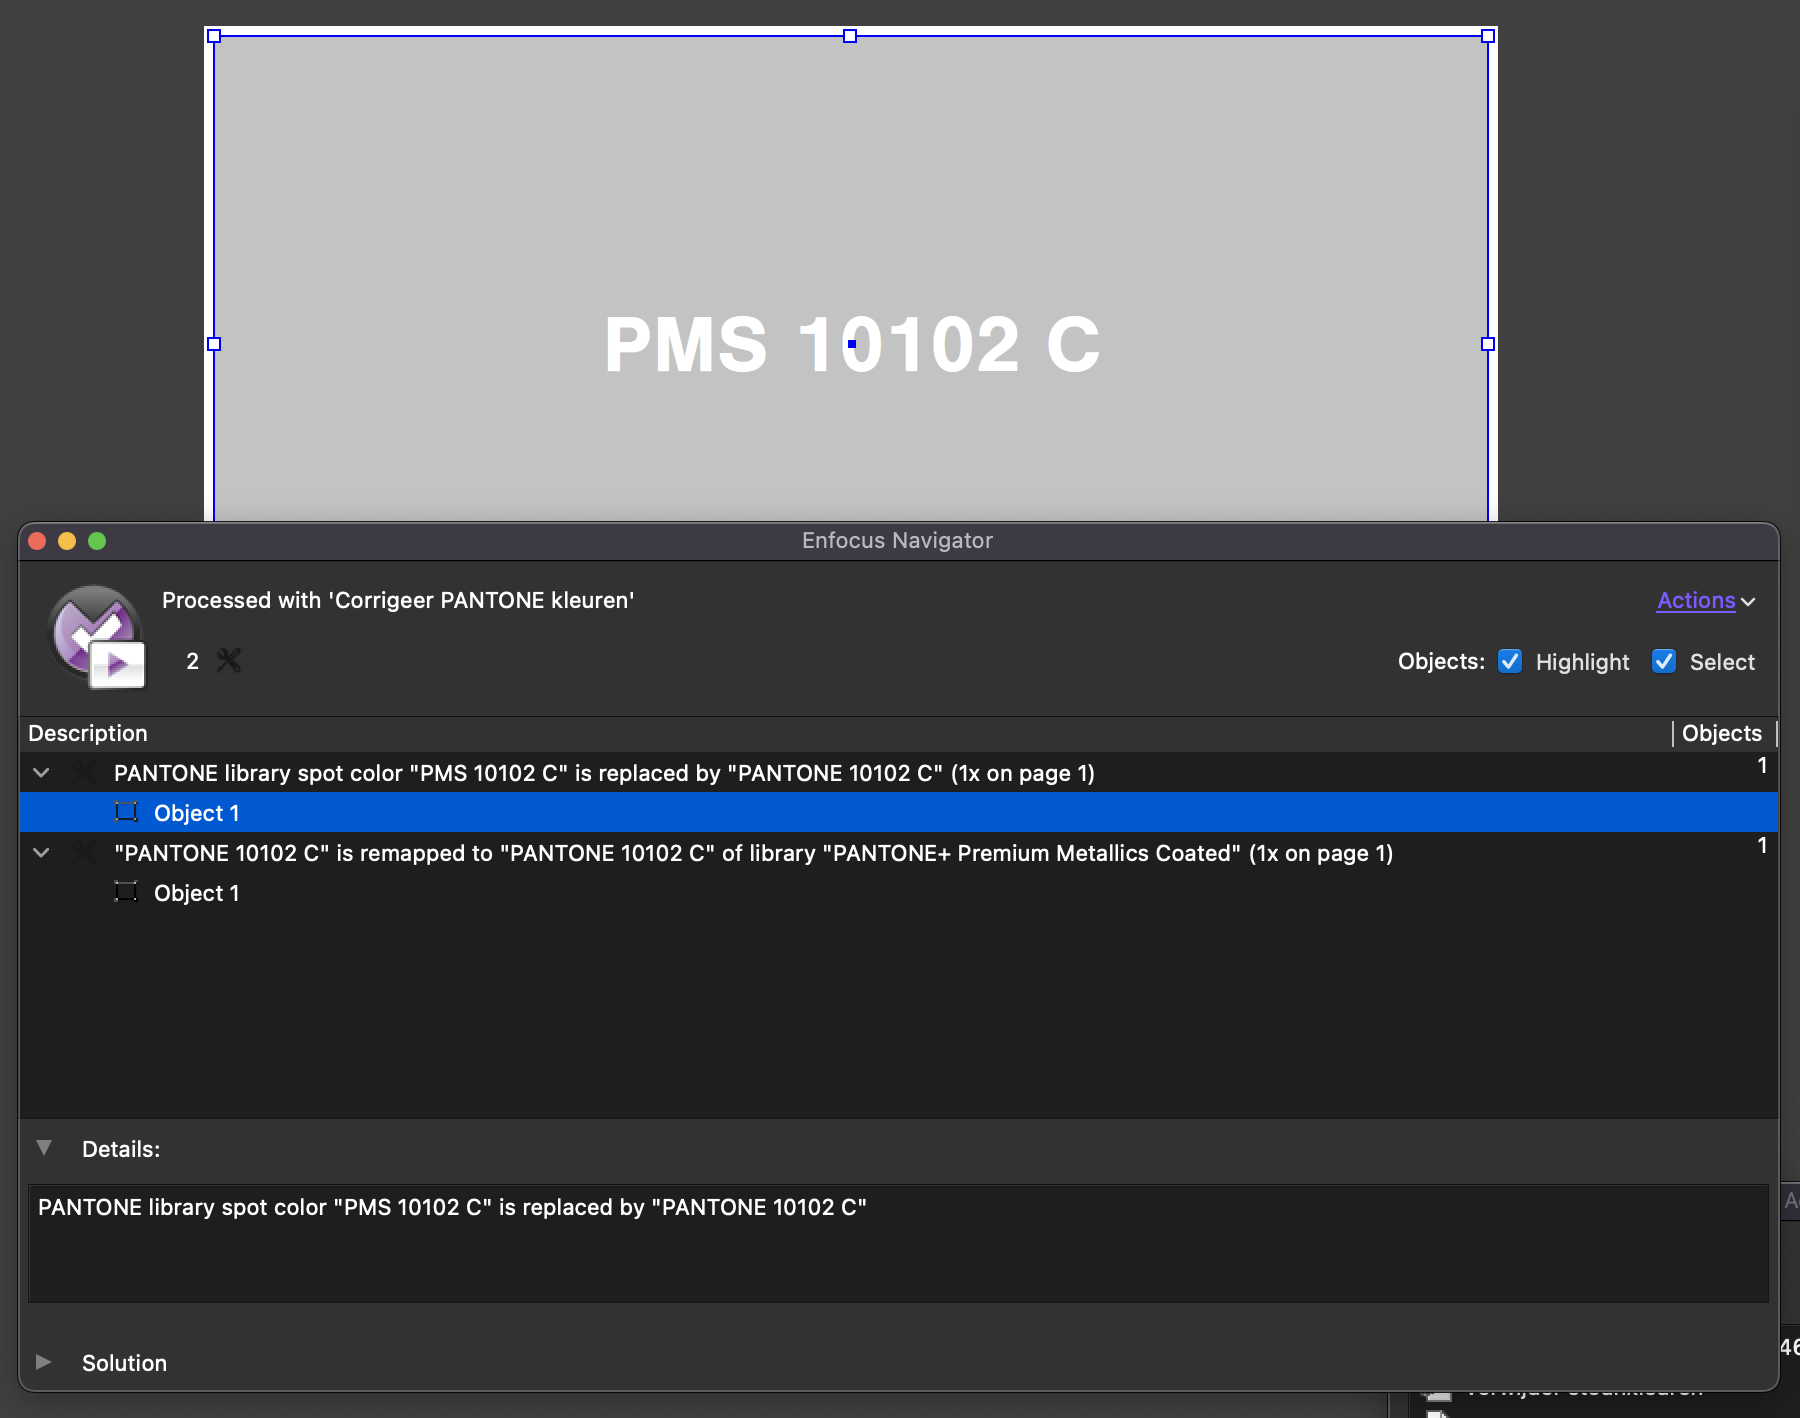Click top-right selection handle of object
Viewport: 1800px width, 1418px height.
(x=1488, y=36)
